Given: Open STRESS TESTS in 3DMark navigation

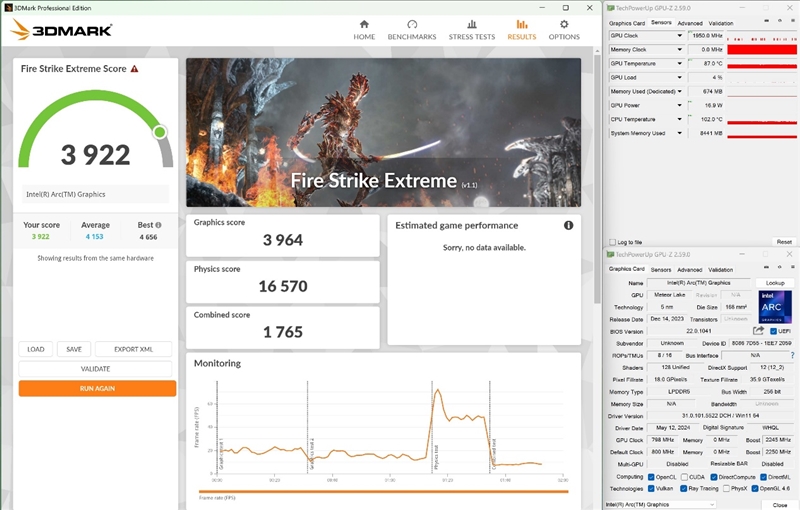Looking at the screenshot, I should pyautogui.click(x=472, y=30).
